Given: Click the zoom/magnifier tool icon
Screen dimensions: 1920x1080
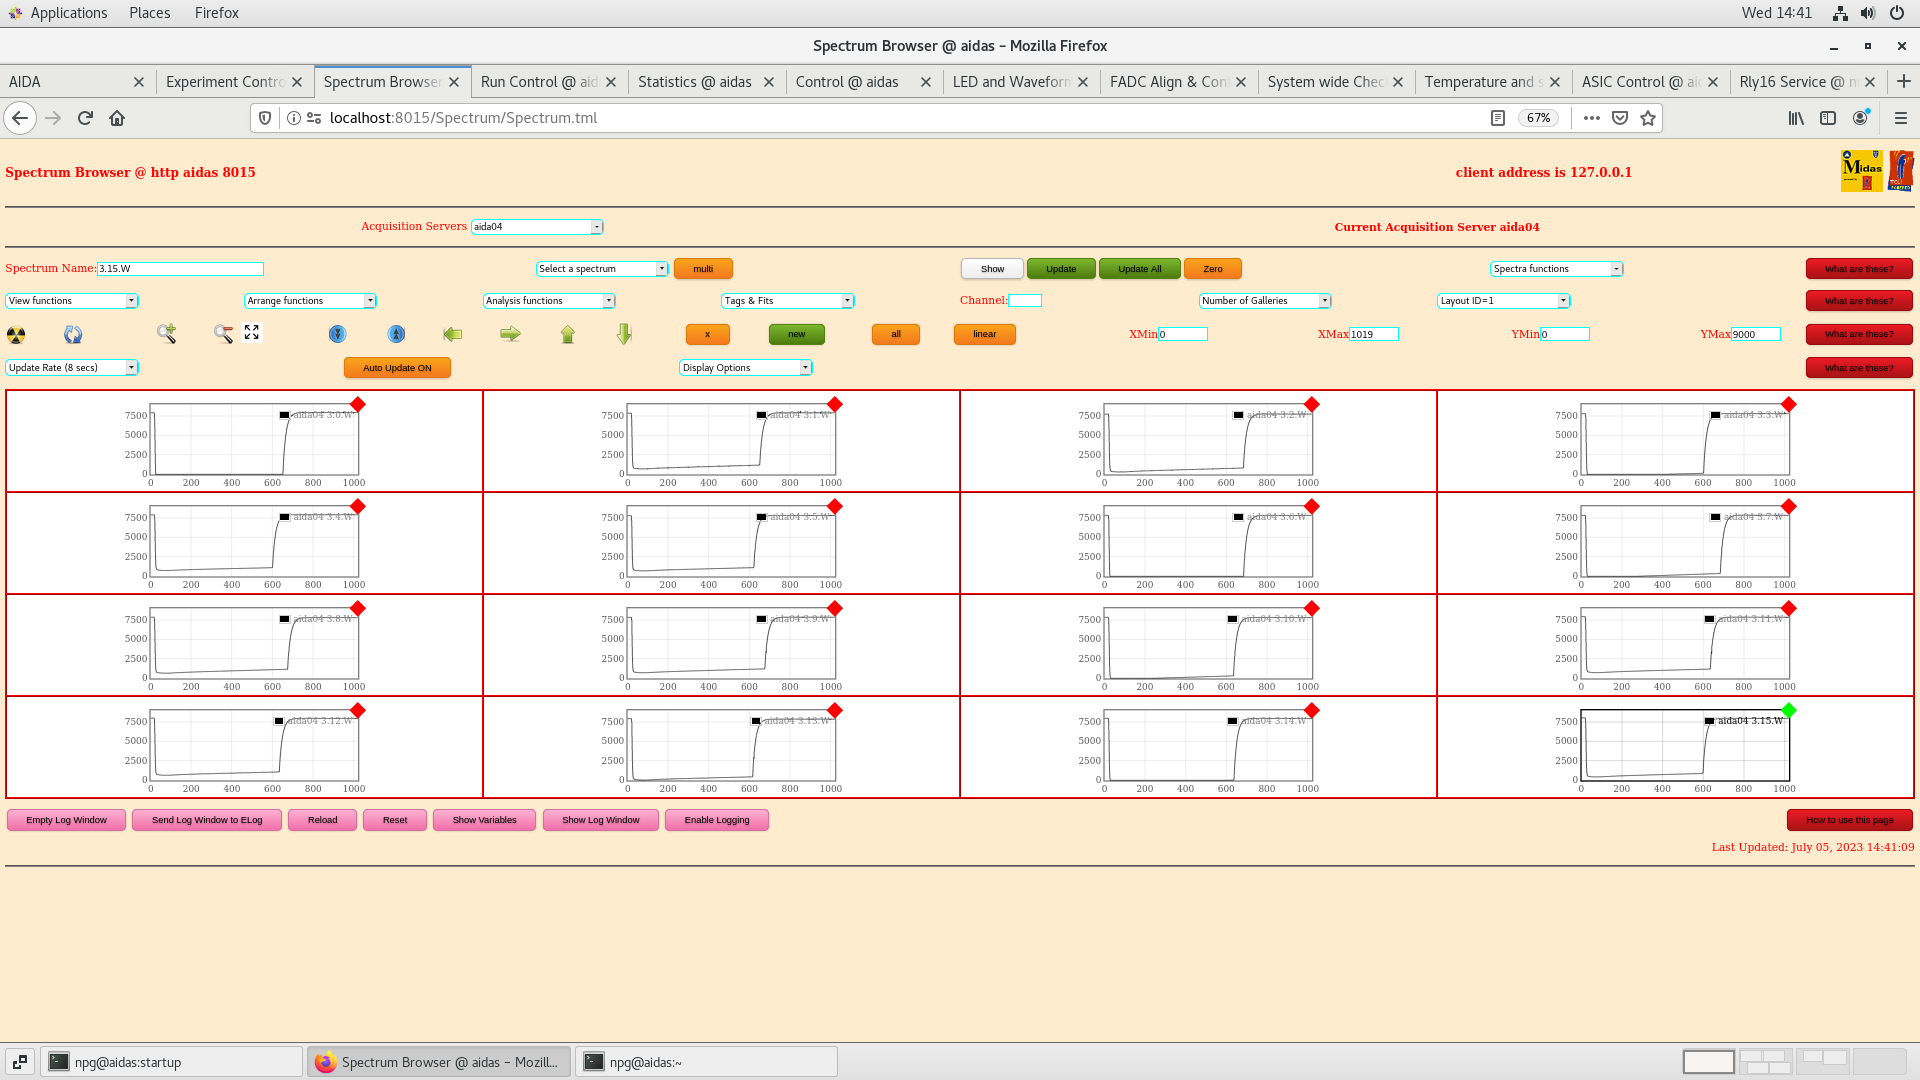Looking at the screenshot, I should coord(165,334).
